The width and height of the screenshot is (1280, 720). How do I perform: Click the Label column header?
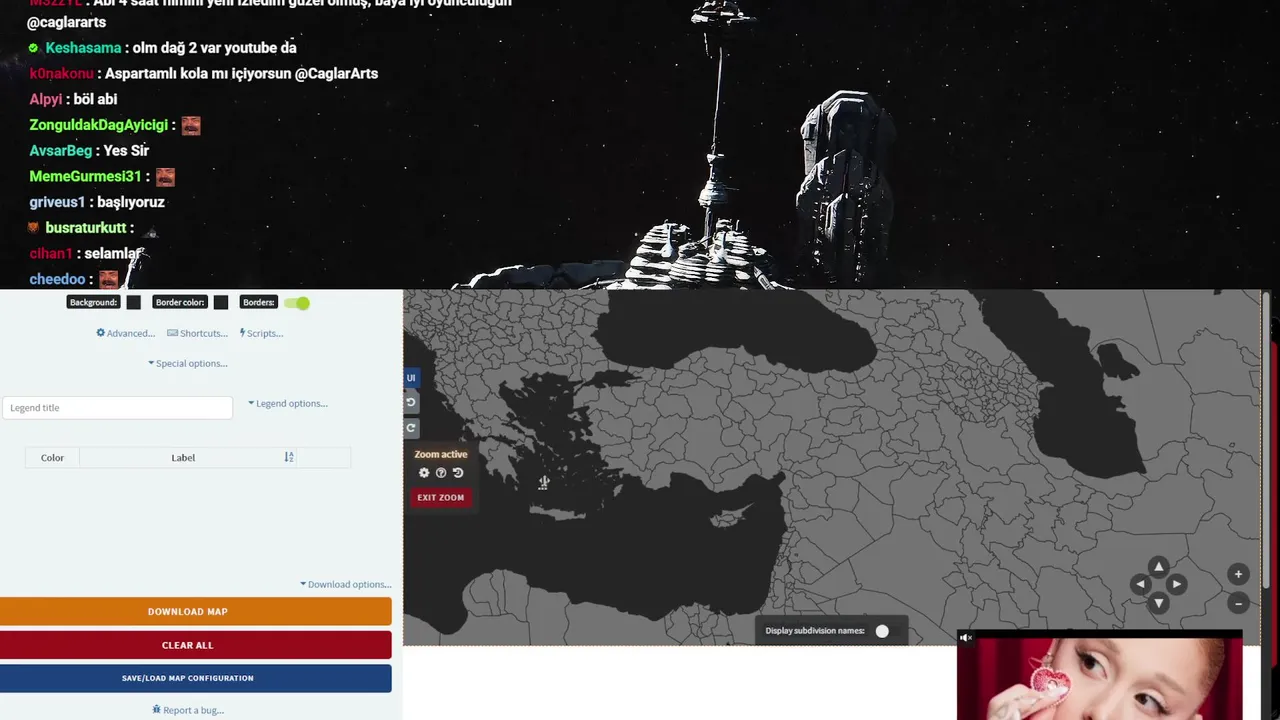(183, 457)
